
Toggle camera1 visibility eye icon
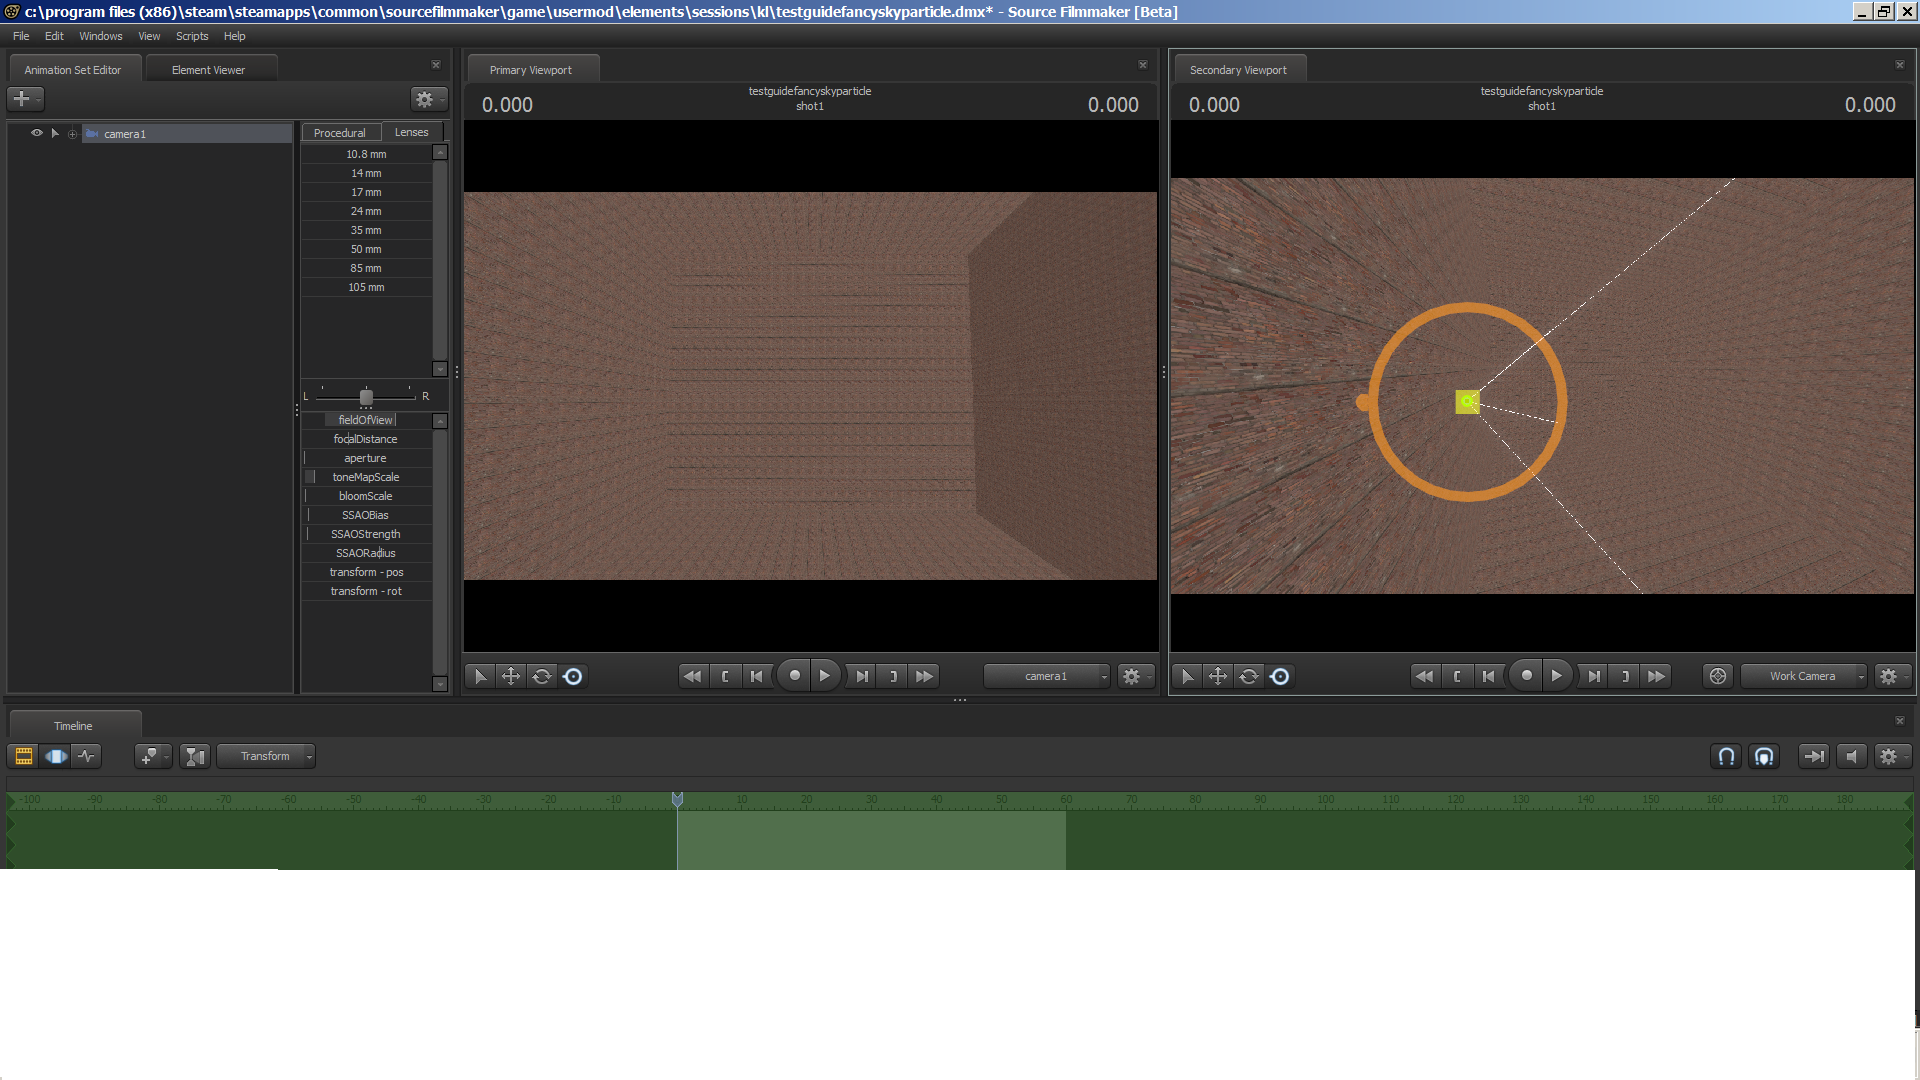37,133
